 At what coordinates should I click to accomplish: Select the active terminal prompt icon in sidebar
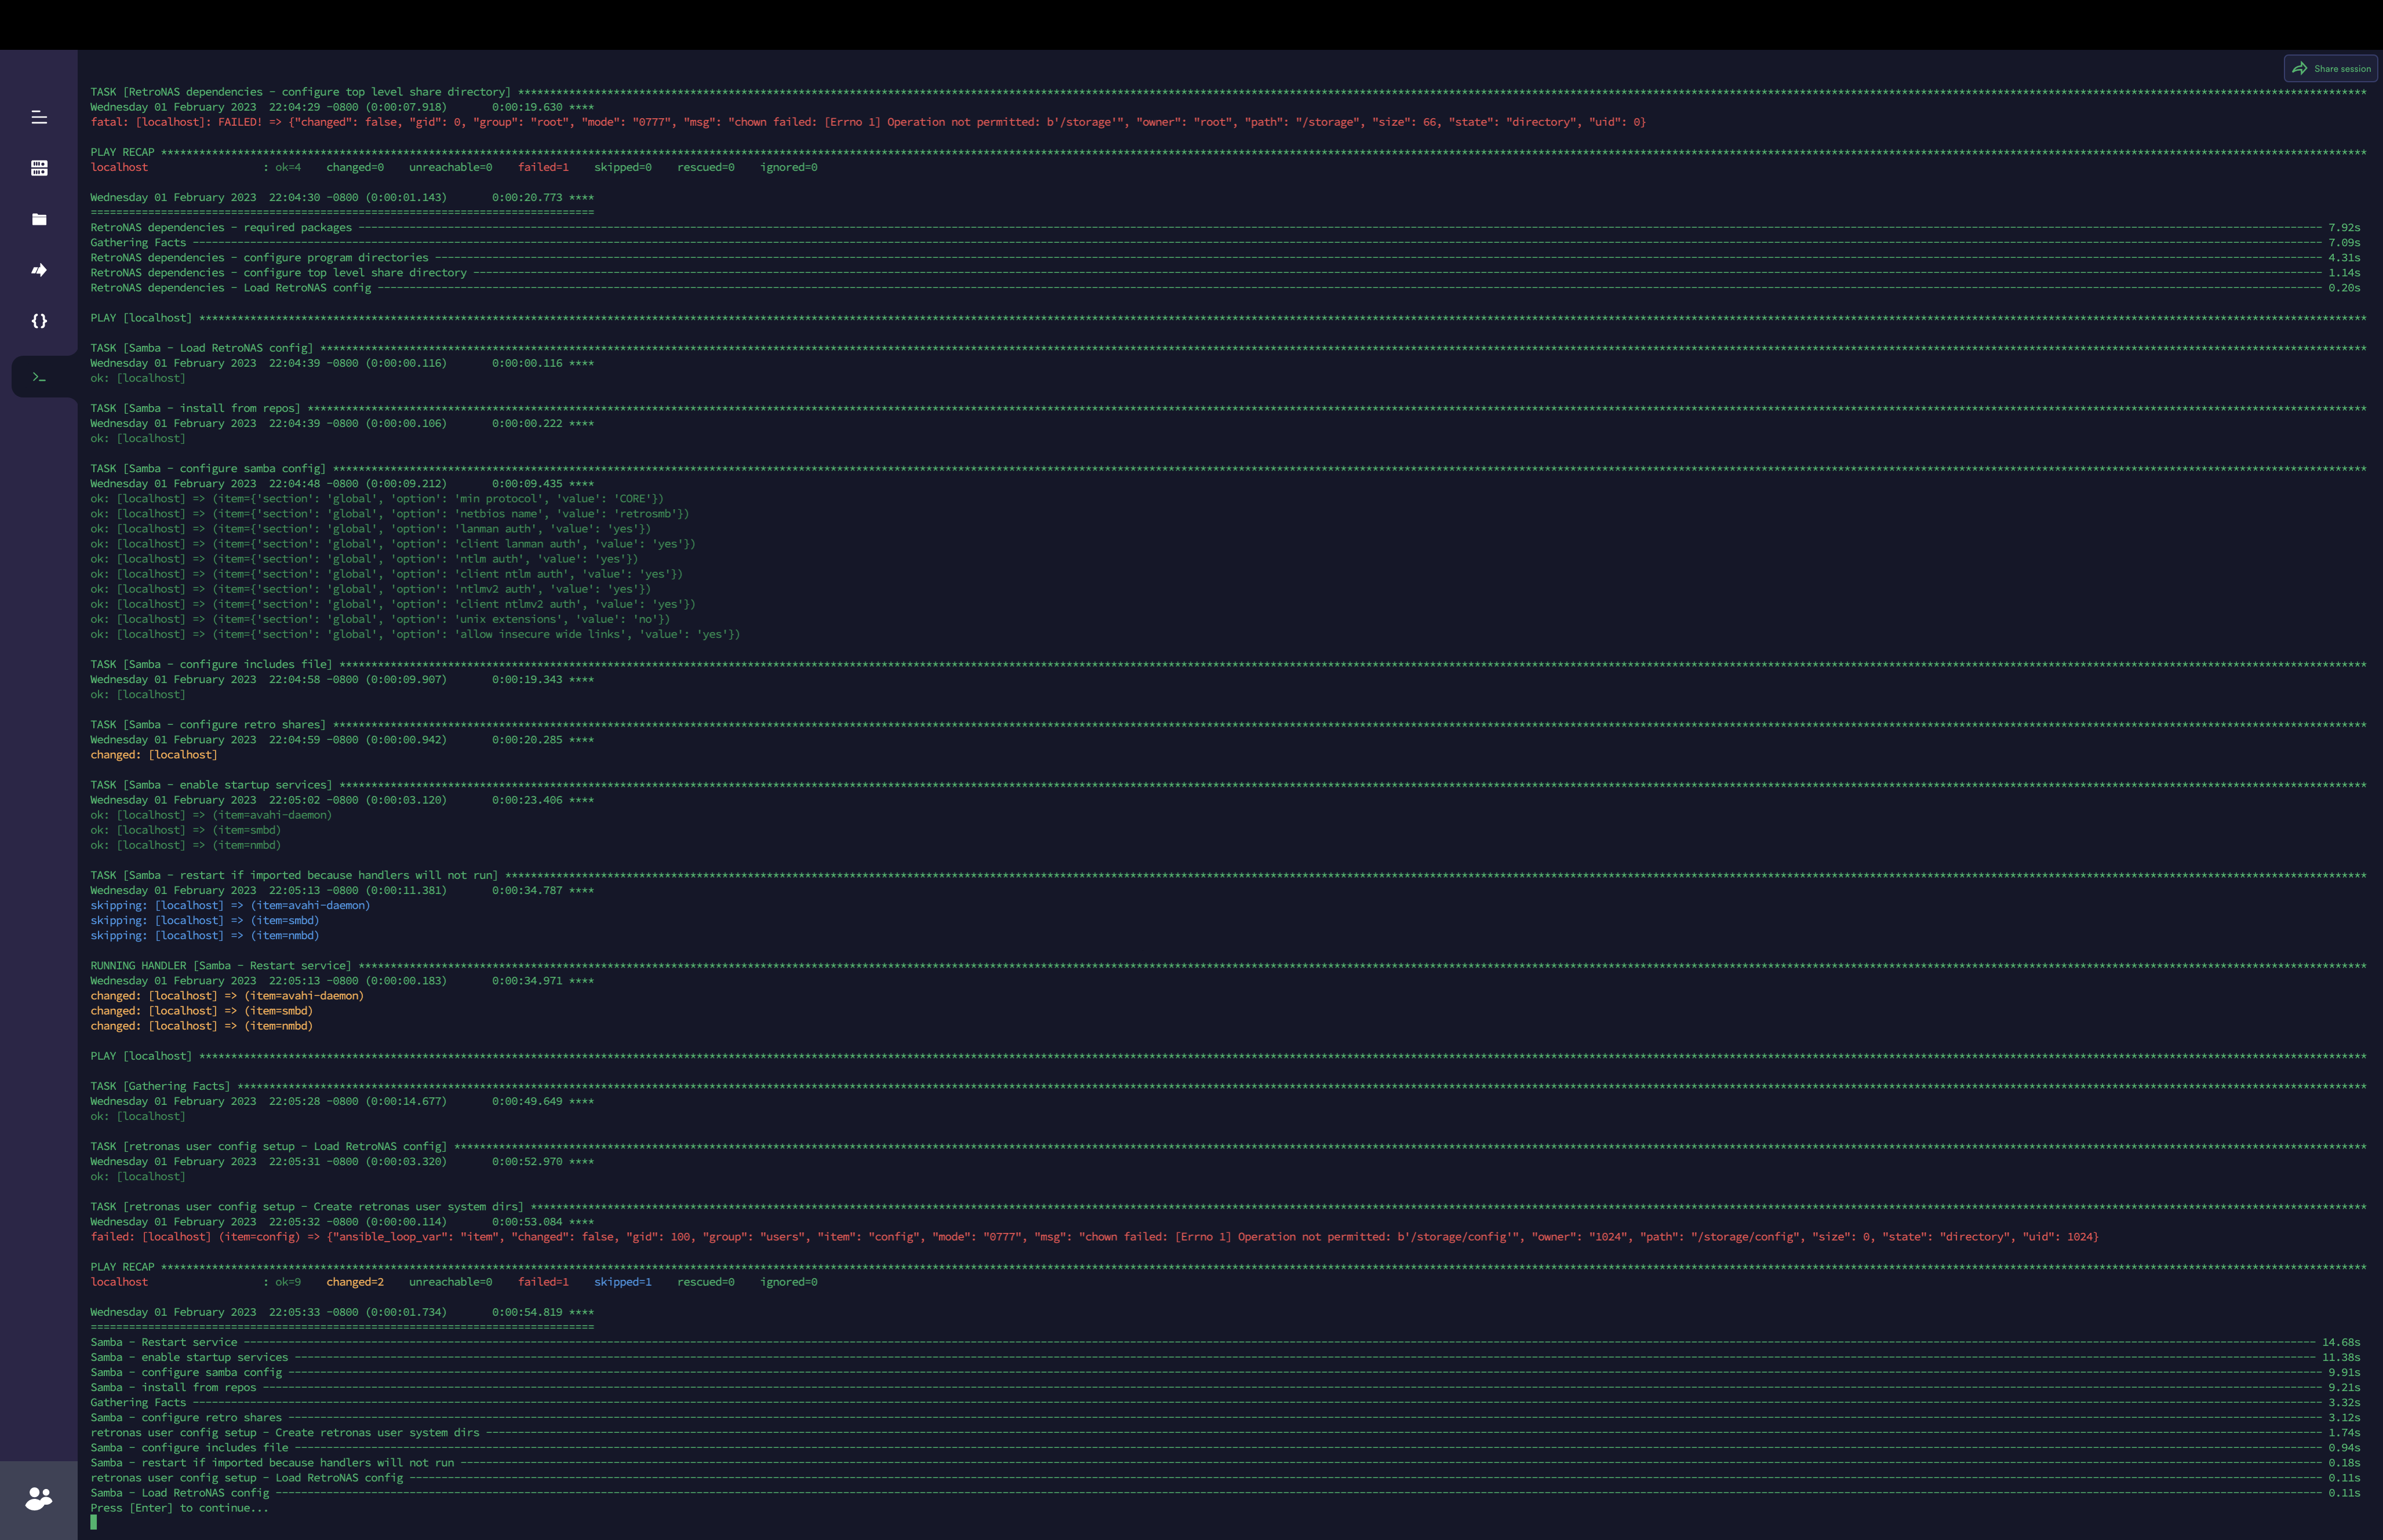[x=39, y=377]
